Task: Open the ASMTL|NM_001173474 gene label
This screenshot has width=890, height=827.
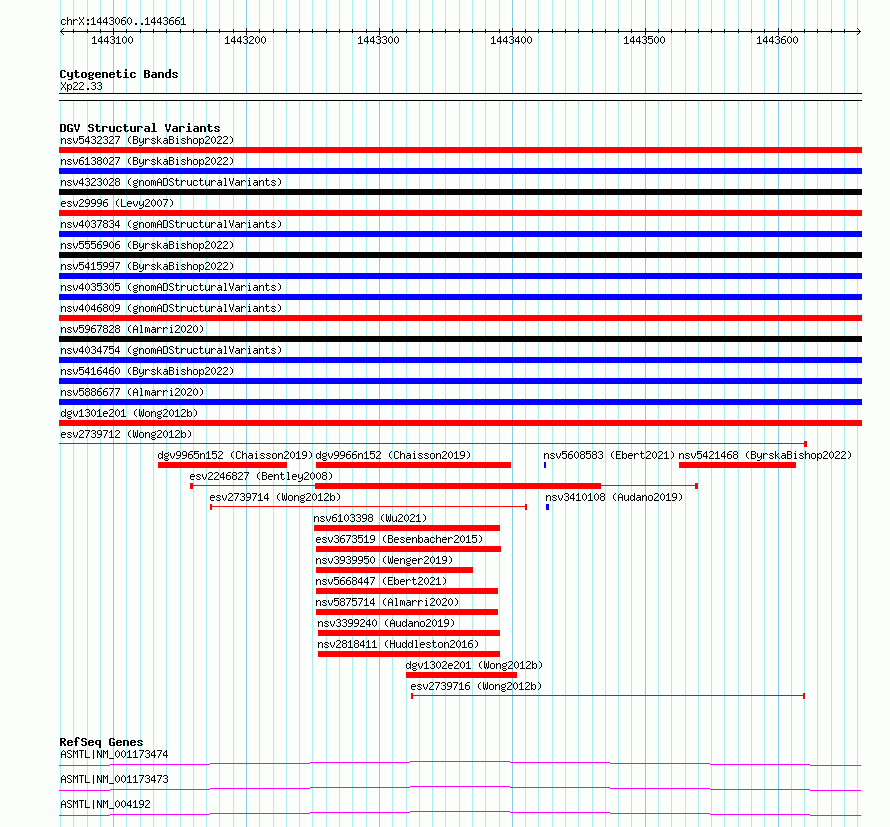Action: point(114,754)
